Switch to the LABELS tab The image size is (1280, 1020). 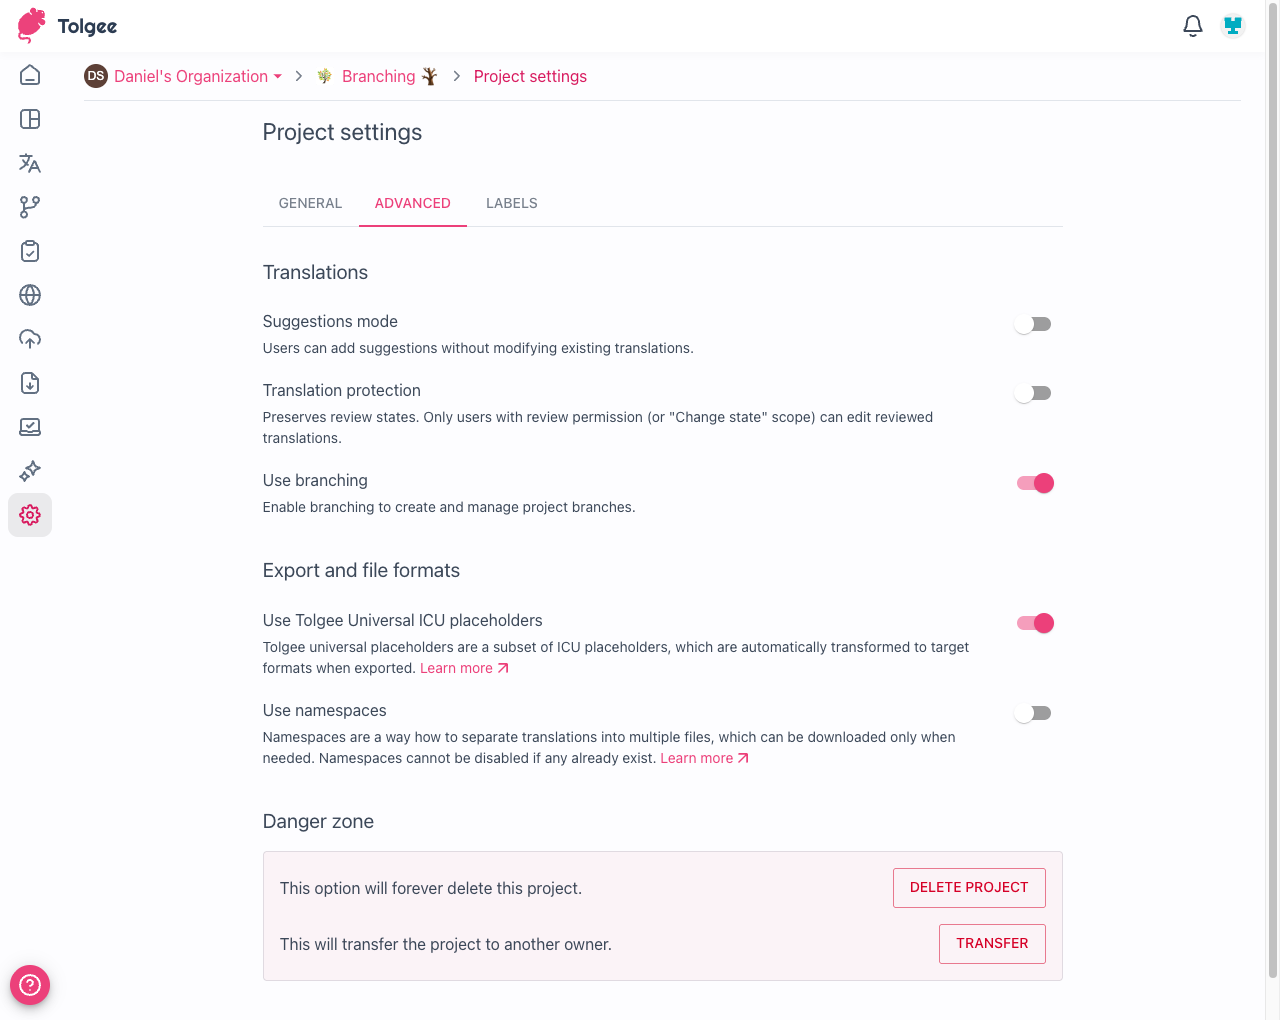point(511,203)
